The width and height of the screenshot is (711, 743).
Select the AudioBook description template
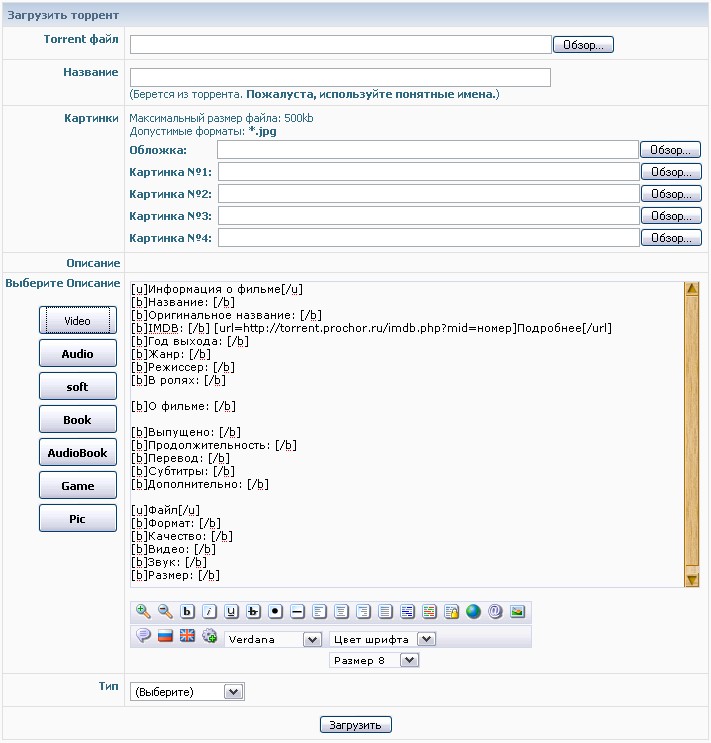pyautogui.click(x=78, y=453)
